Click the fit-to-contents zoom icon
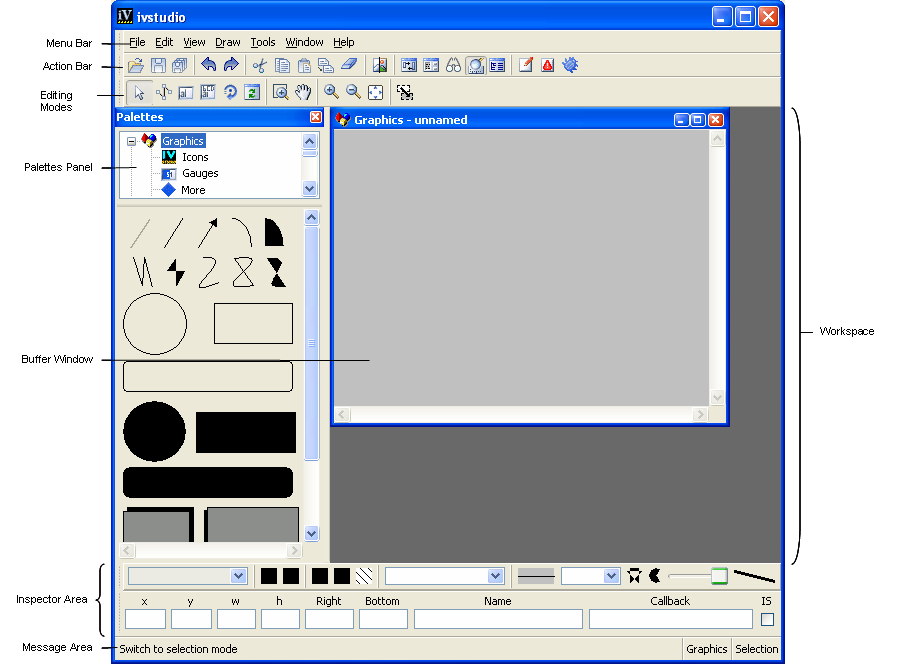The width and height of the screenshot is (907, 664). click(375, 93)
